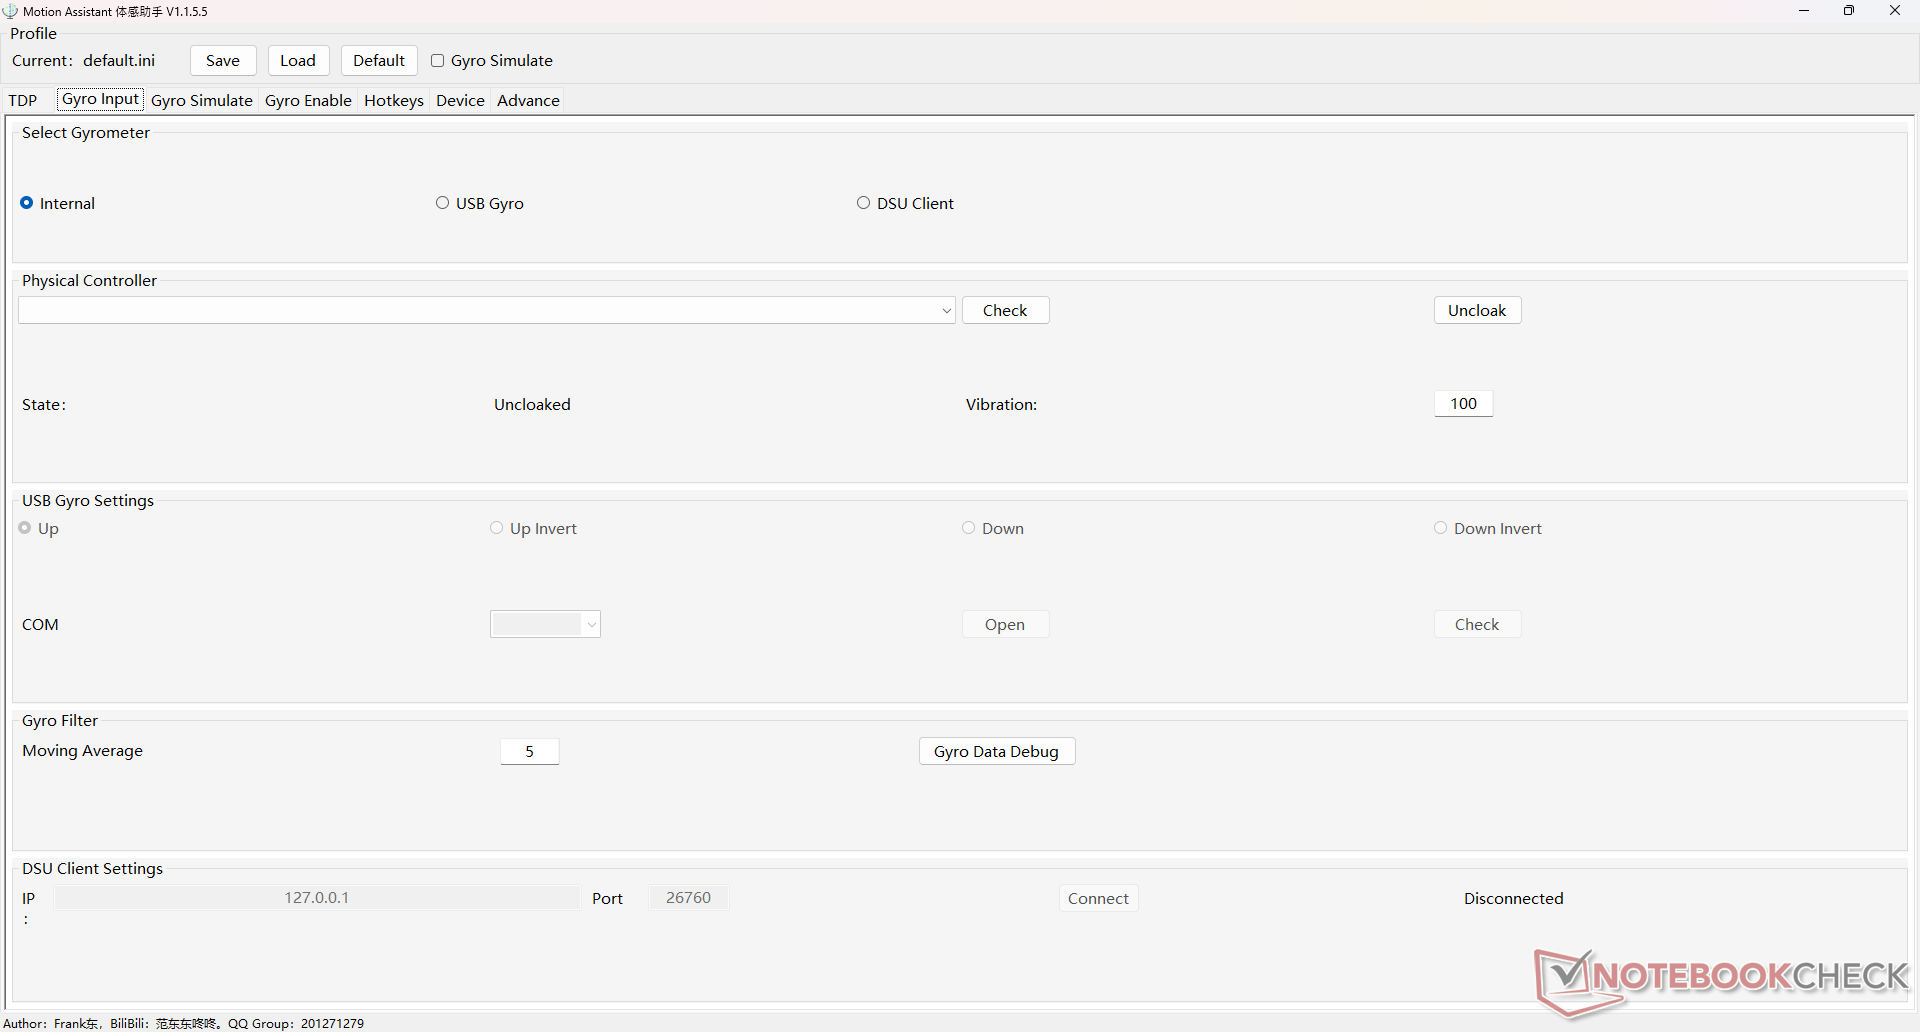Close the Motion Assistant window
1920x1032 pixels.
click(x=1894, y=11)
